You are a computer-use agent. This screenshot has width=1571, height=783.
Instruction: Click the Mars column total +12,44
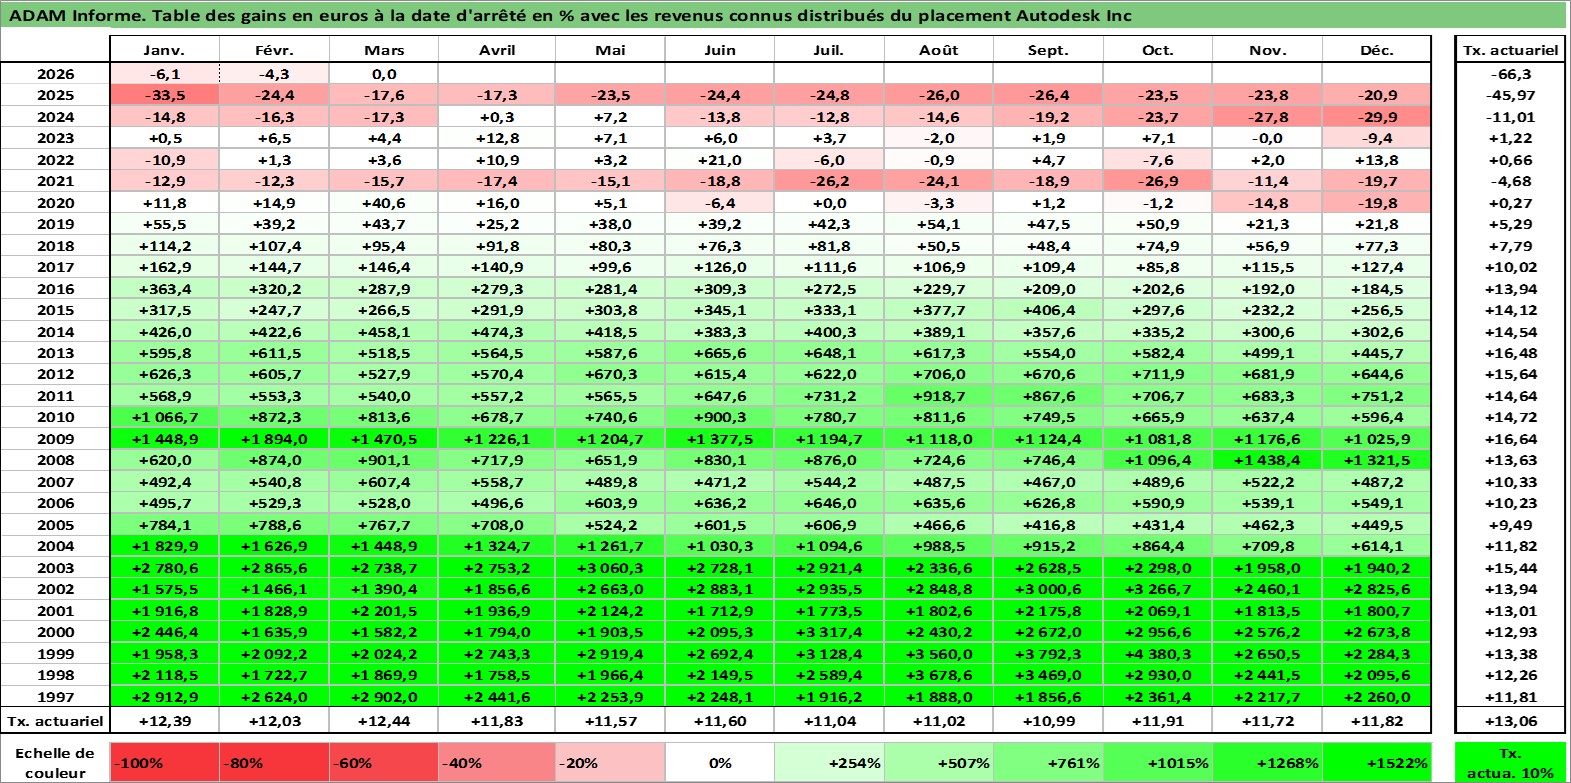(x=384, y=721)
